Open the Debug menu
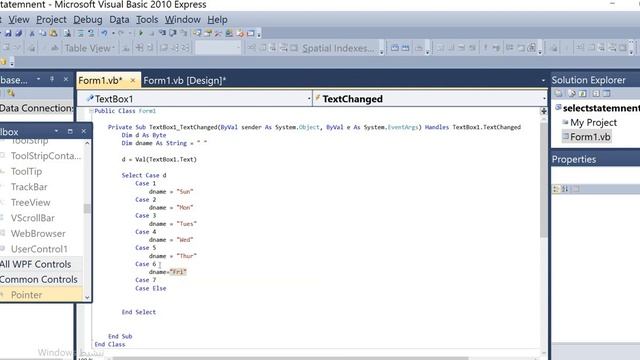 click(88, 20)
